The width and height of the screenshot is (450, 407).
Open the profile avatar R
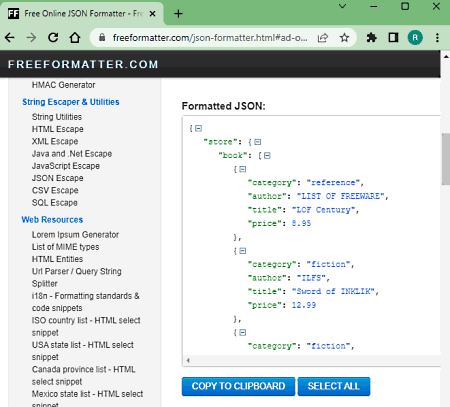pyautogui.click(x=415, y=38)
